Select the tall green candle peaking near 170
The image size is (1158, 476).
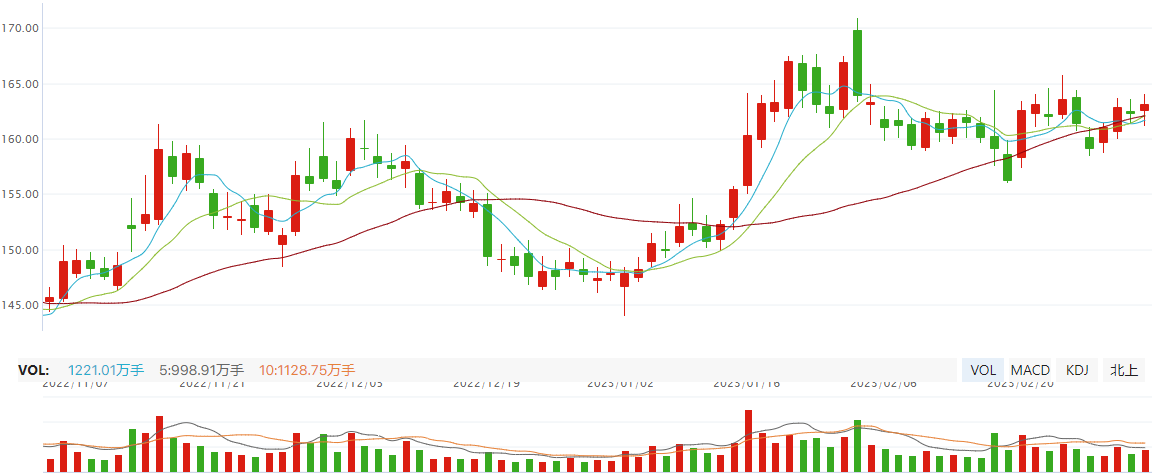tap(857, 62)
